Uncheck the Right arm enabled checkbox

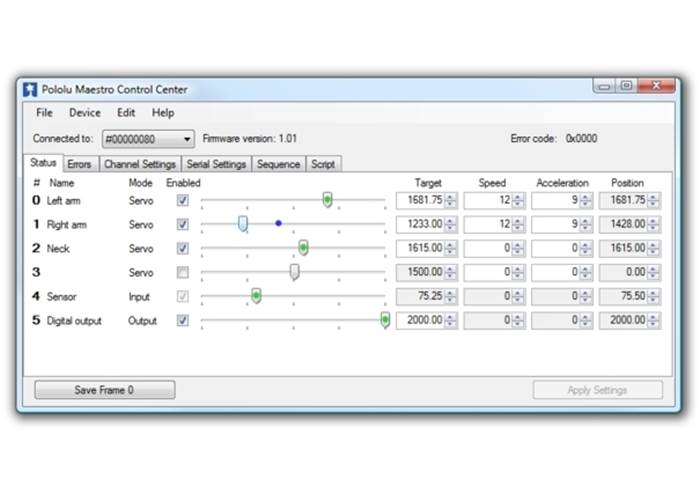click(182, 224)
